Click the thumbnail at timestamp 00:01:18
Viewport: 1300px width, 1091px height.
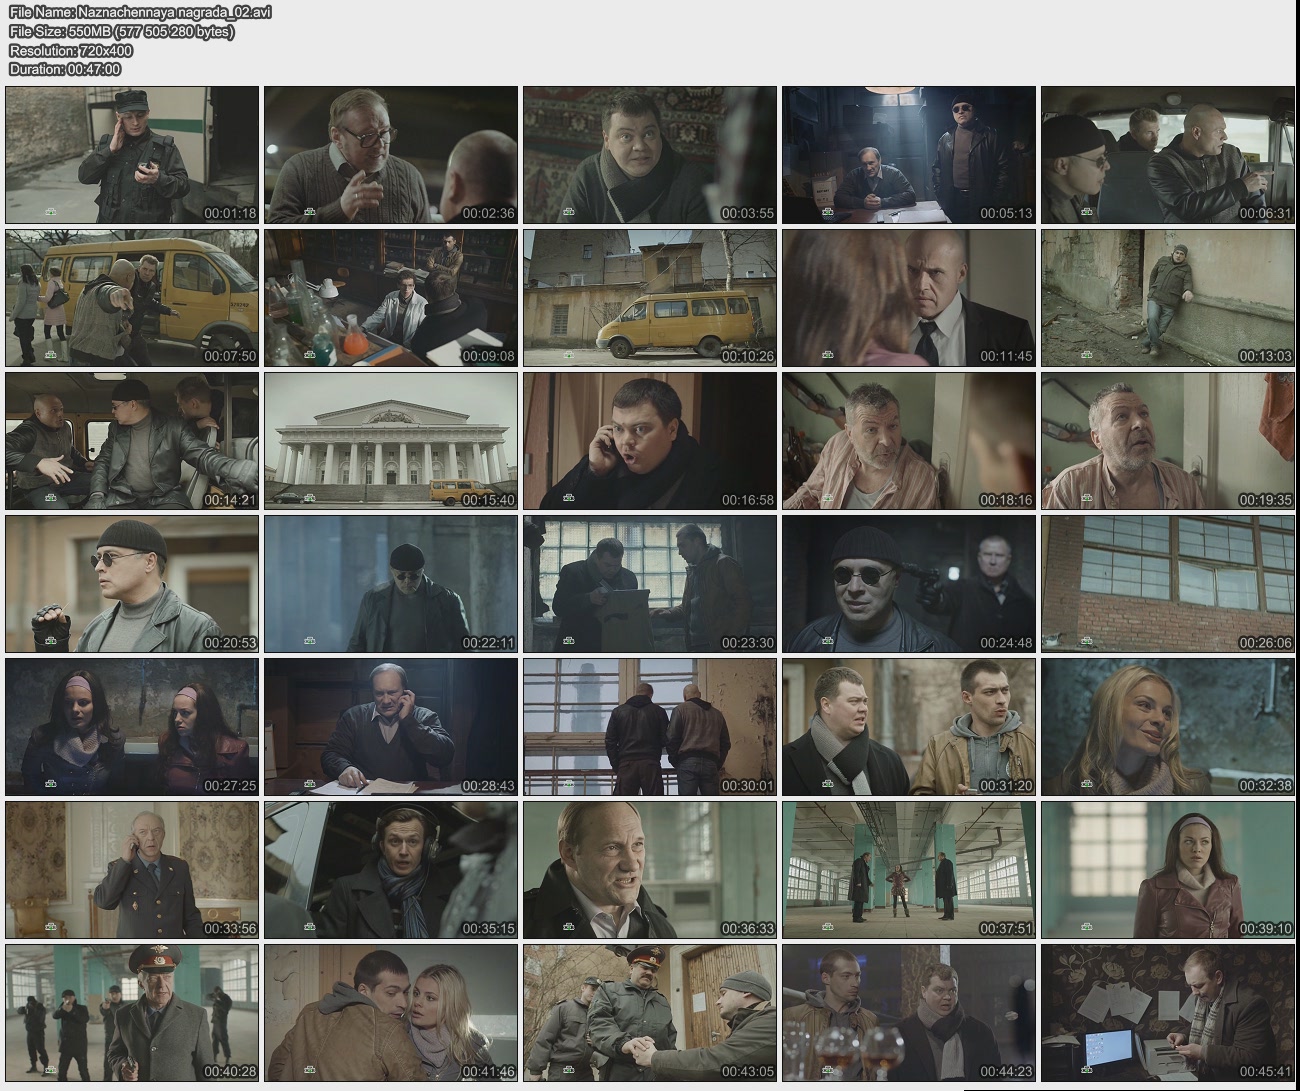pyautogui.click(x=132, y=155)
